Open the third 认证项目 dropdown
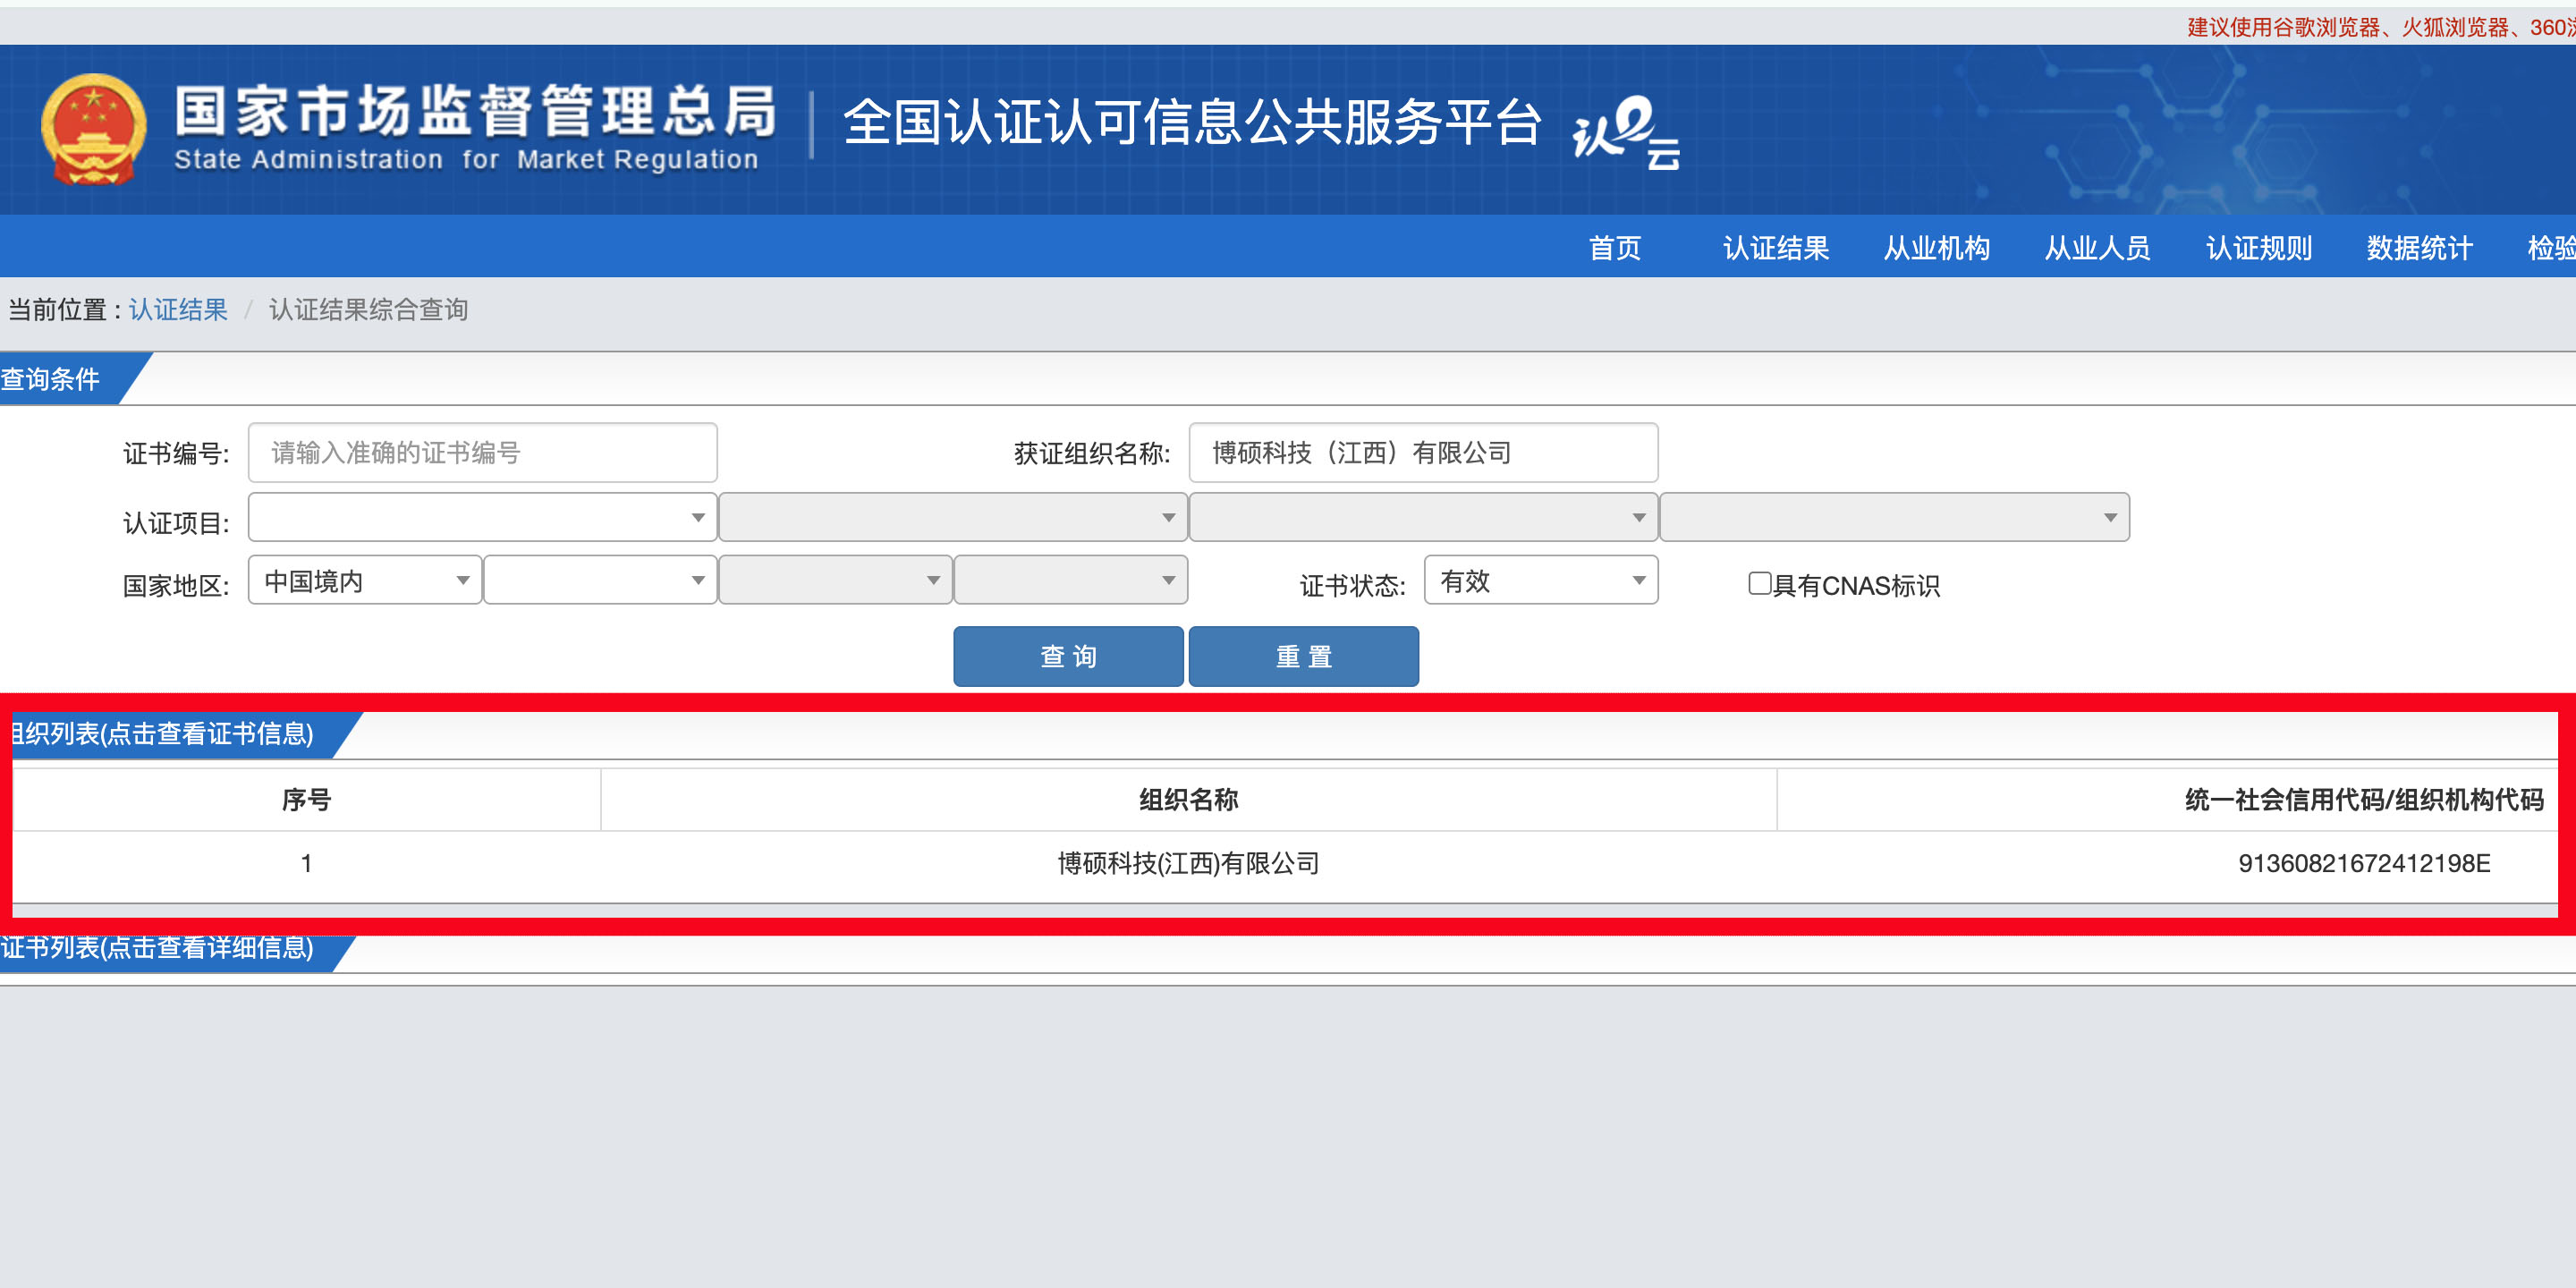The height and width of the screenshot is (1288, 2576). (x=1423, y=517)
